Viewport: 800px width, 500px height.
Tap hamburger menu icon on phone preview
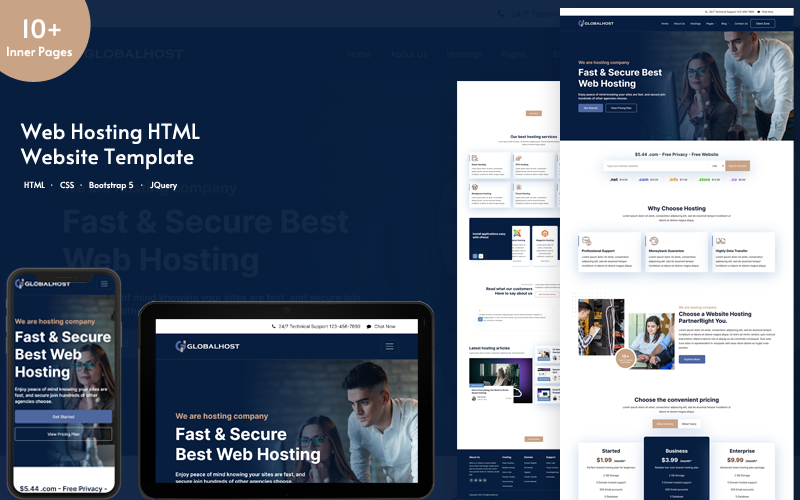(x=104, y=284)
